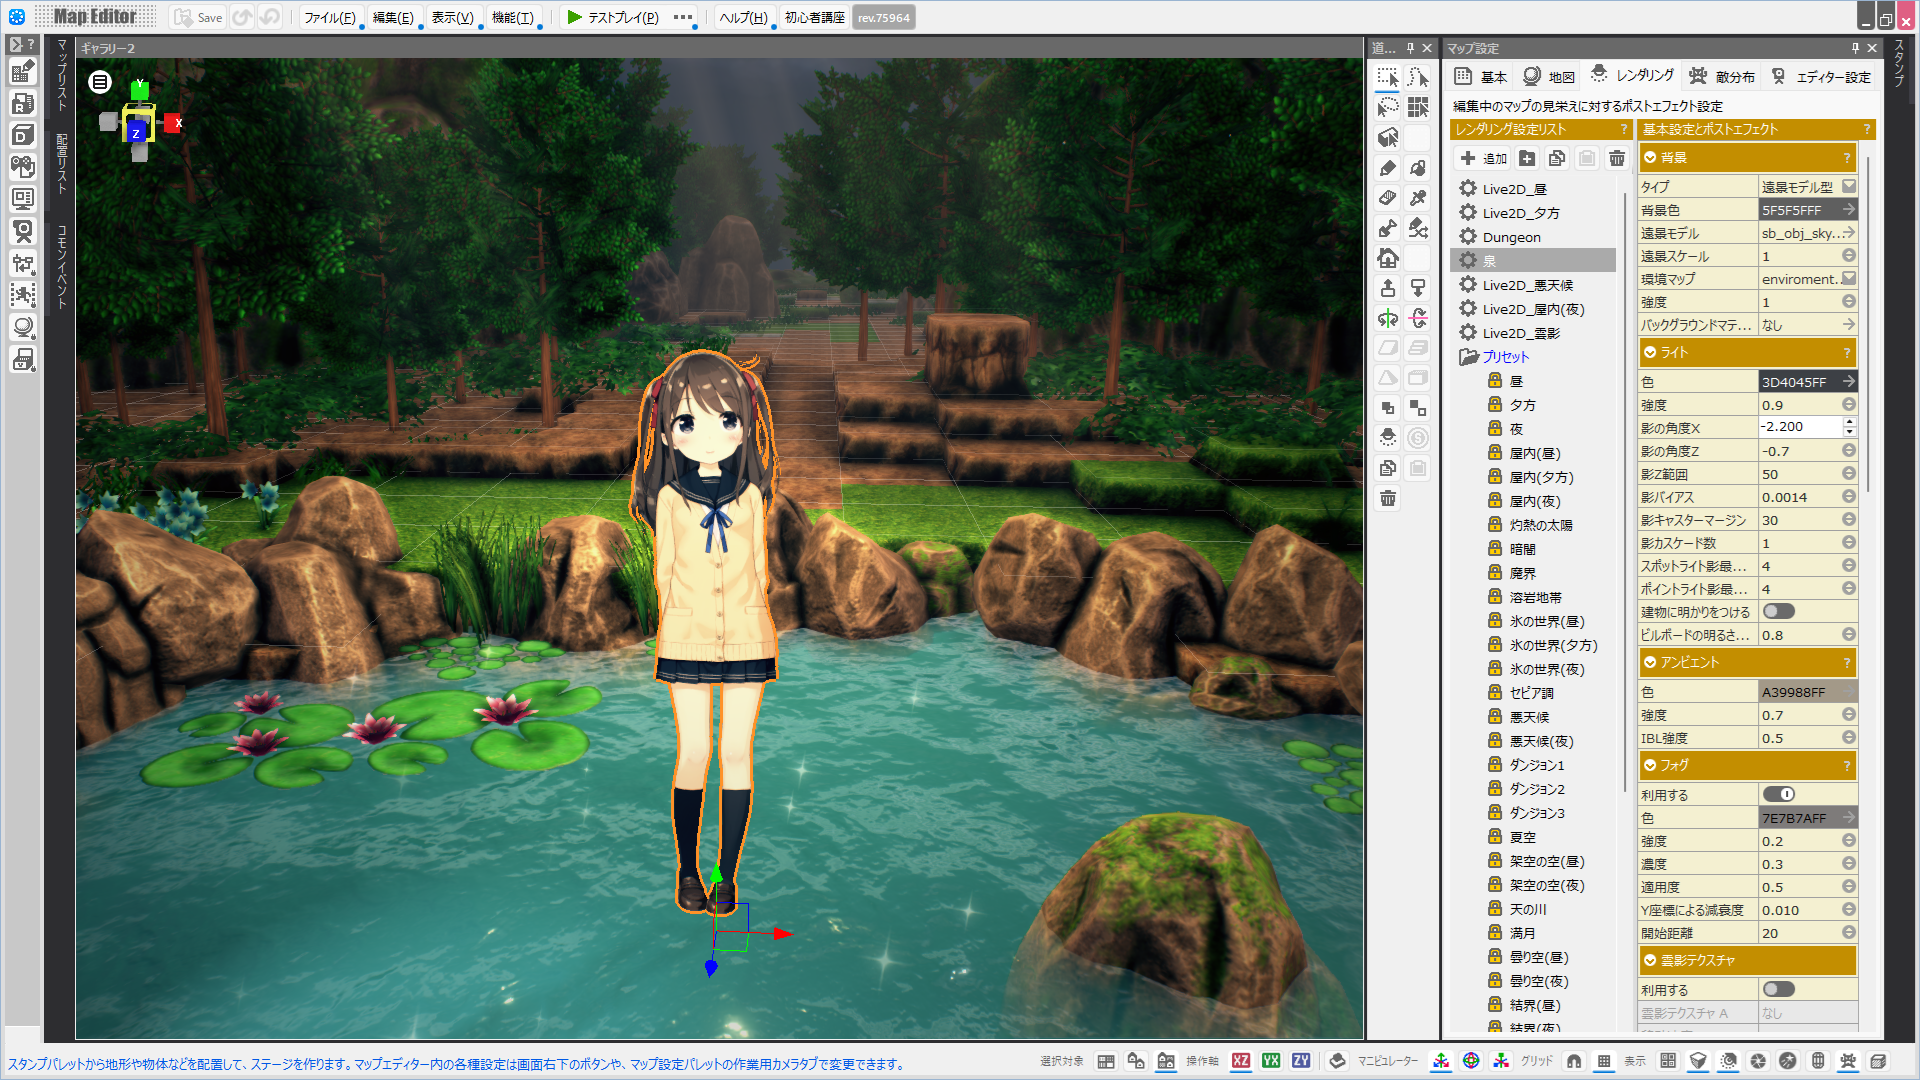This screenshot has height=1080, width=1920.
Task: Open the ヘルプ(H) help button
Action: [744, 18]
